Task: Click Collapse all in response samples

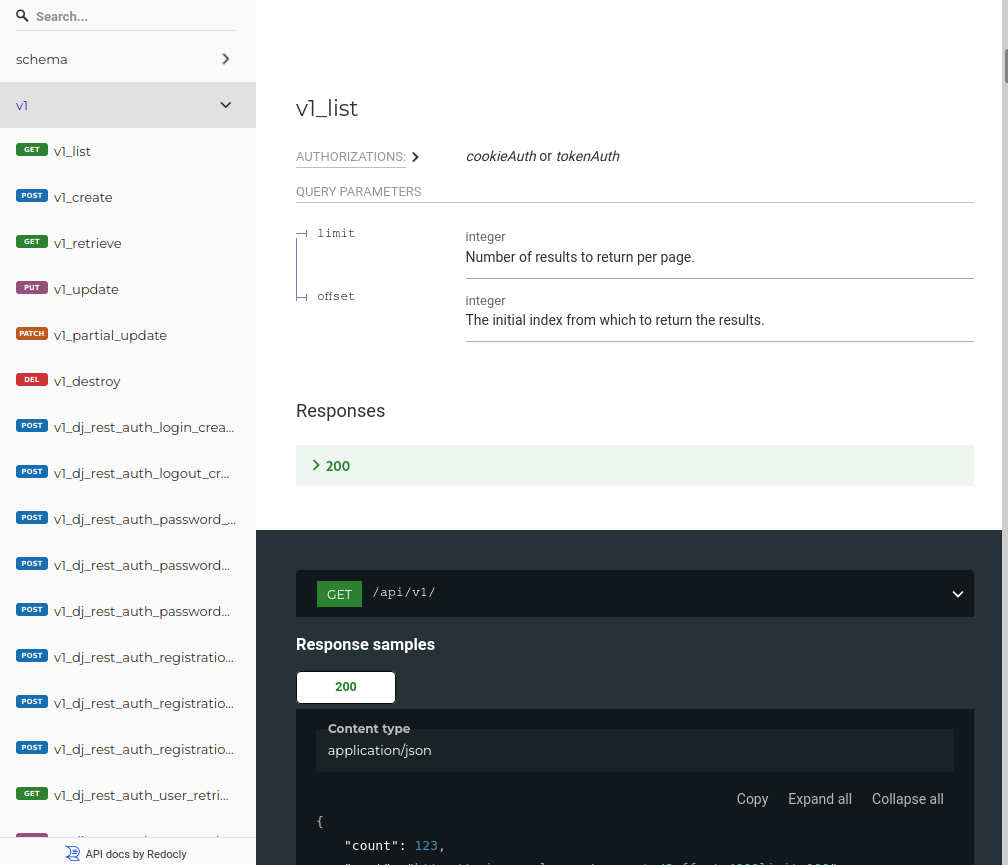Action: (x=908, y=799)
